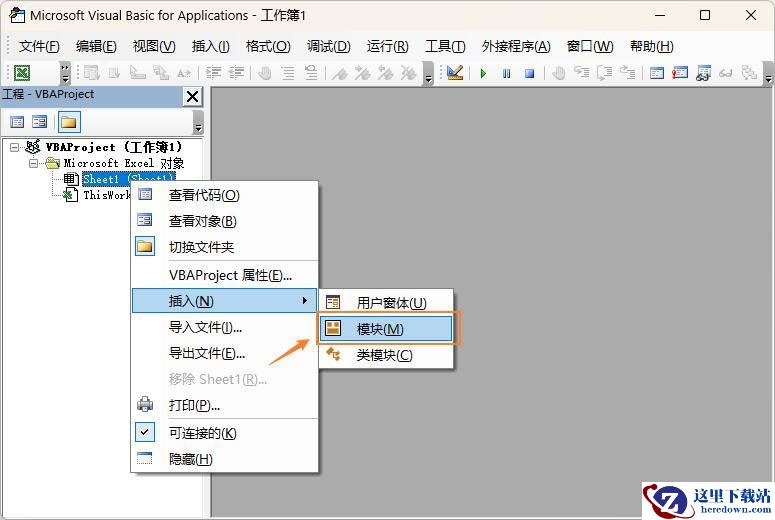This screenshot has height=520, width=775.
Task: Open the Watch Window icon
Action: click(703, 73)
